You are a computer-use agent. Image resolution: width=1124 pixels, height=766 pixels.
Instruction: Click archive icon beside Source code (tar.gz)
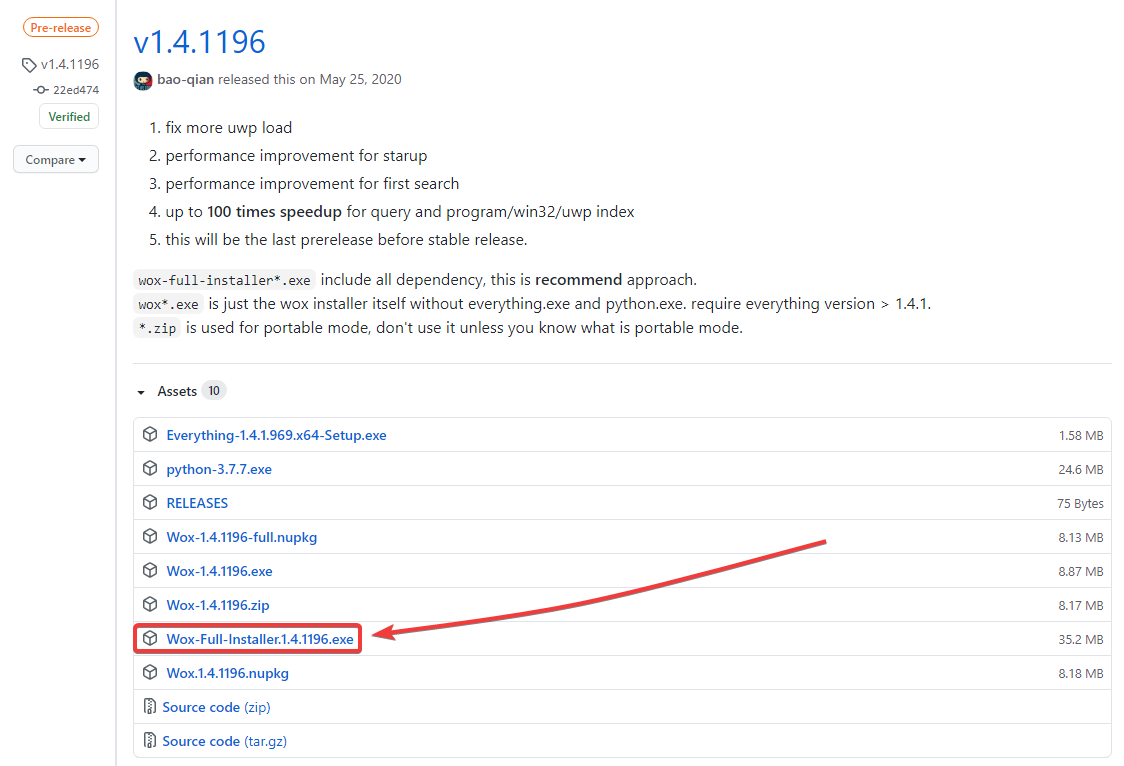click(149, 740)
